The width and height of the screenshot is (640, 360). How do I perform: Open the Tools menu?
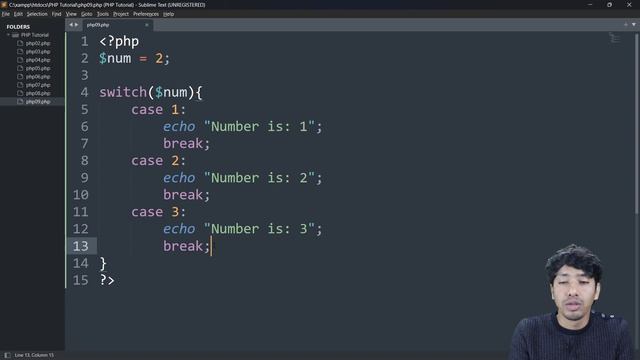point(103,14)
